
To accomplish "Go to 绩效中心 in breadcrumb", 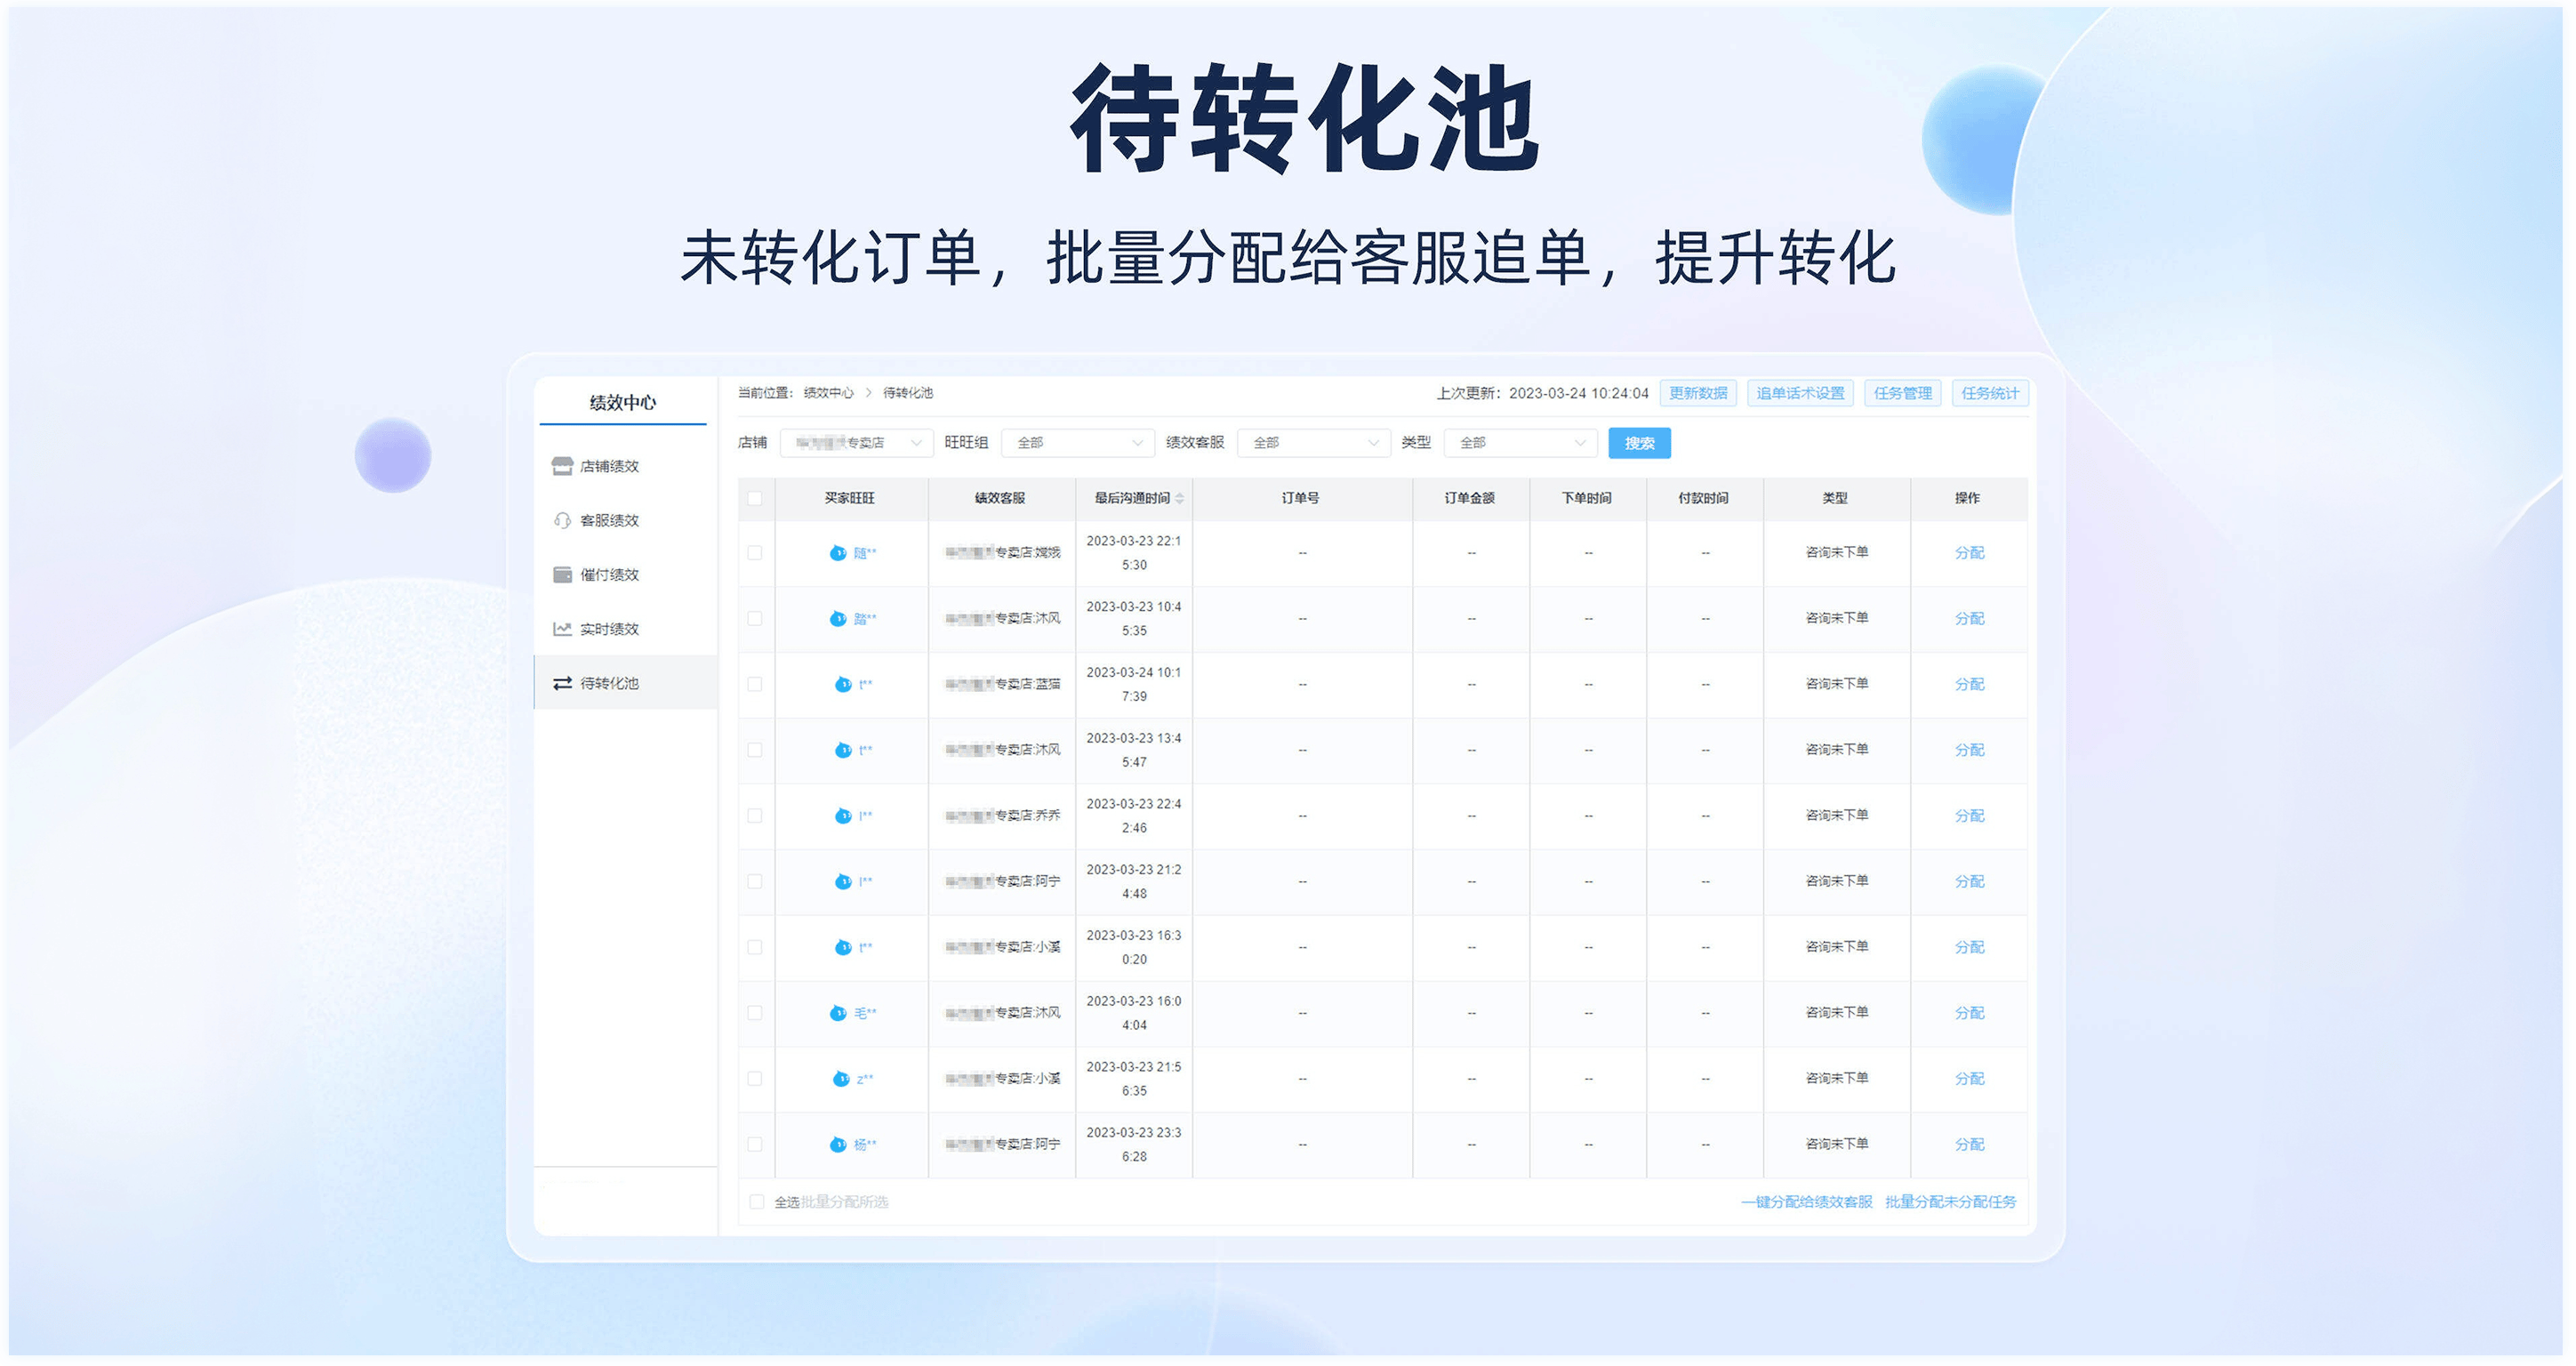I will coord(828,393).
